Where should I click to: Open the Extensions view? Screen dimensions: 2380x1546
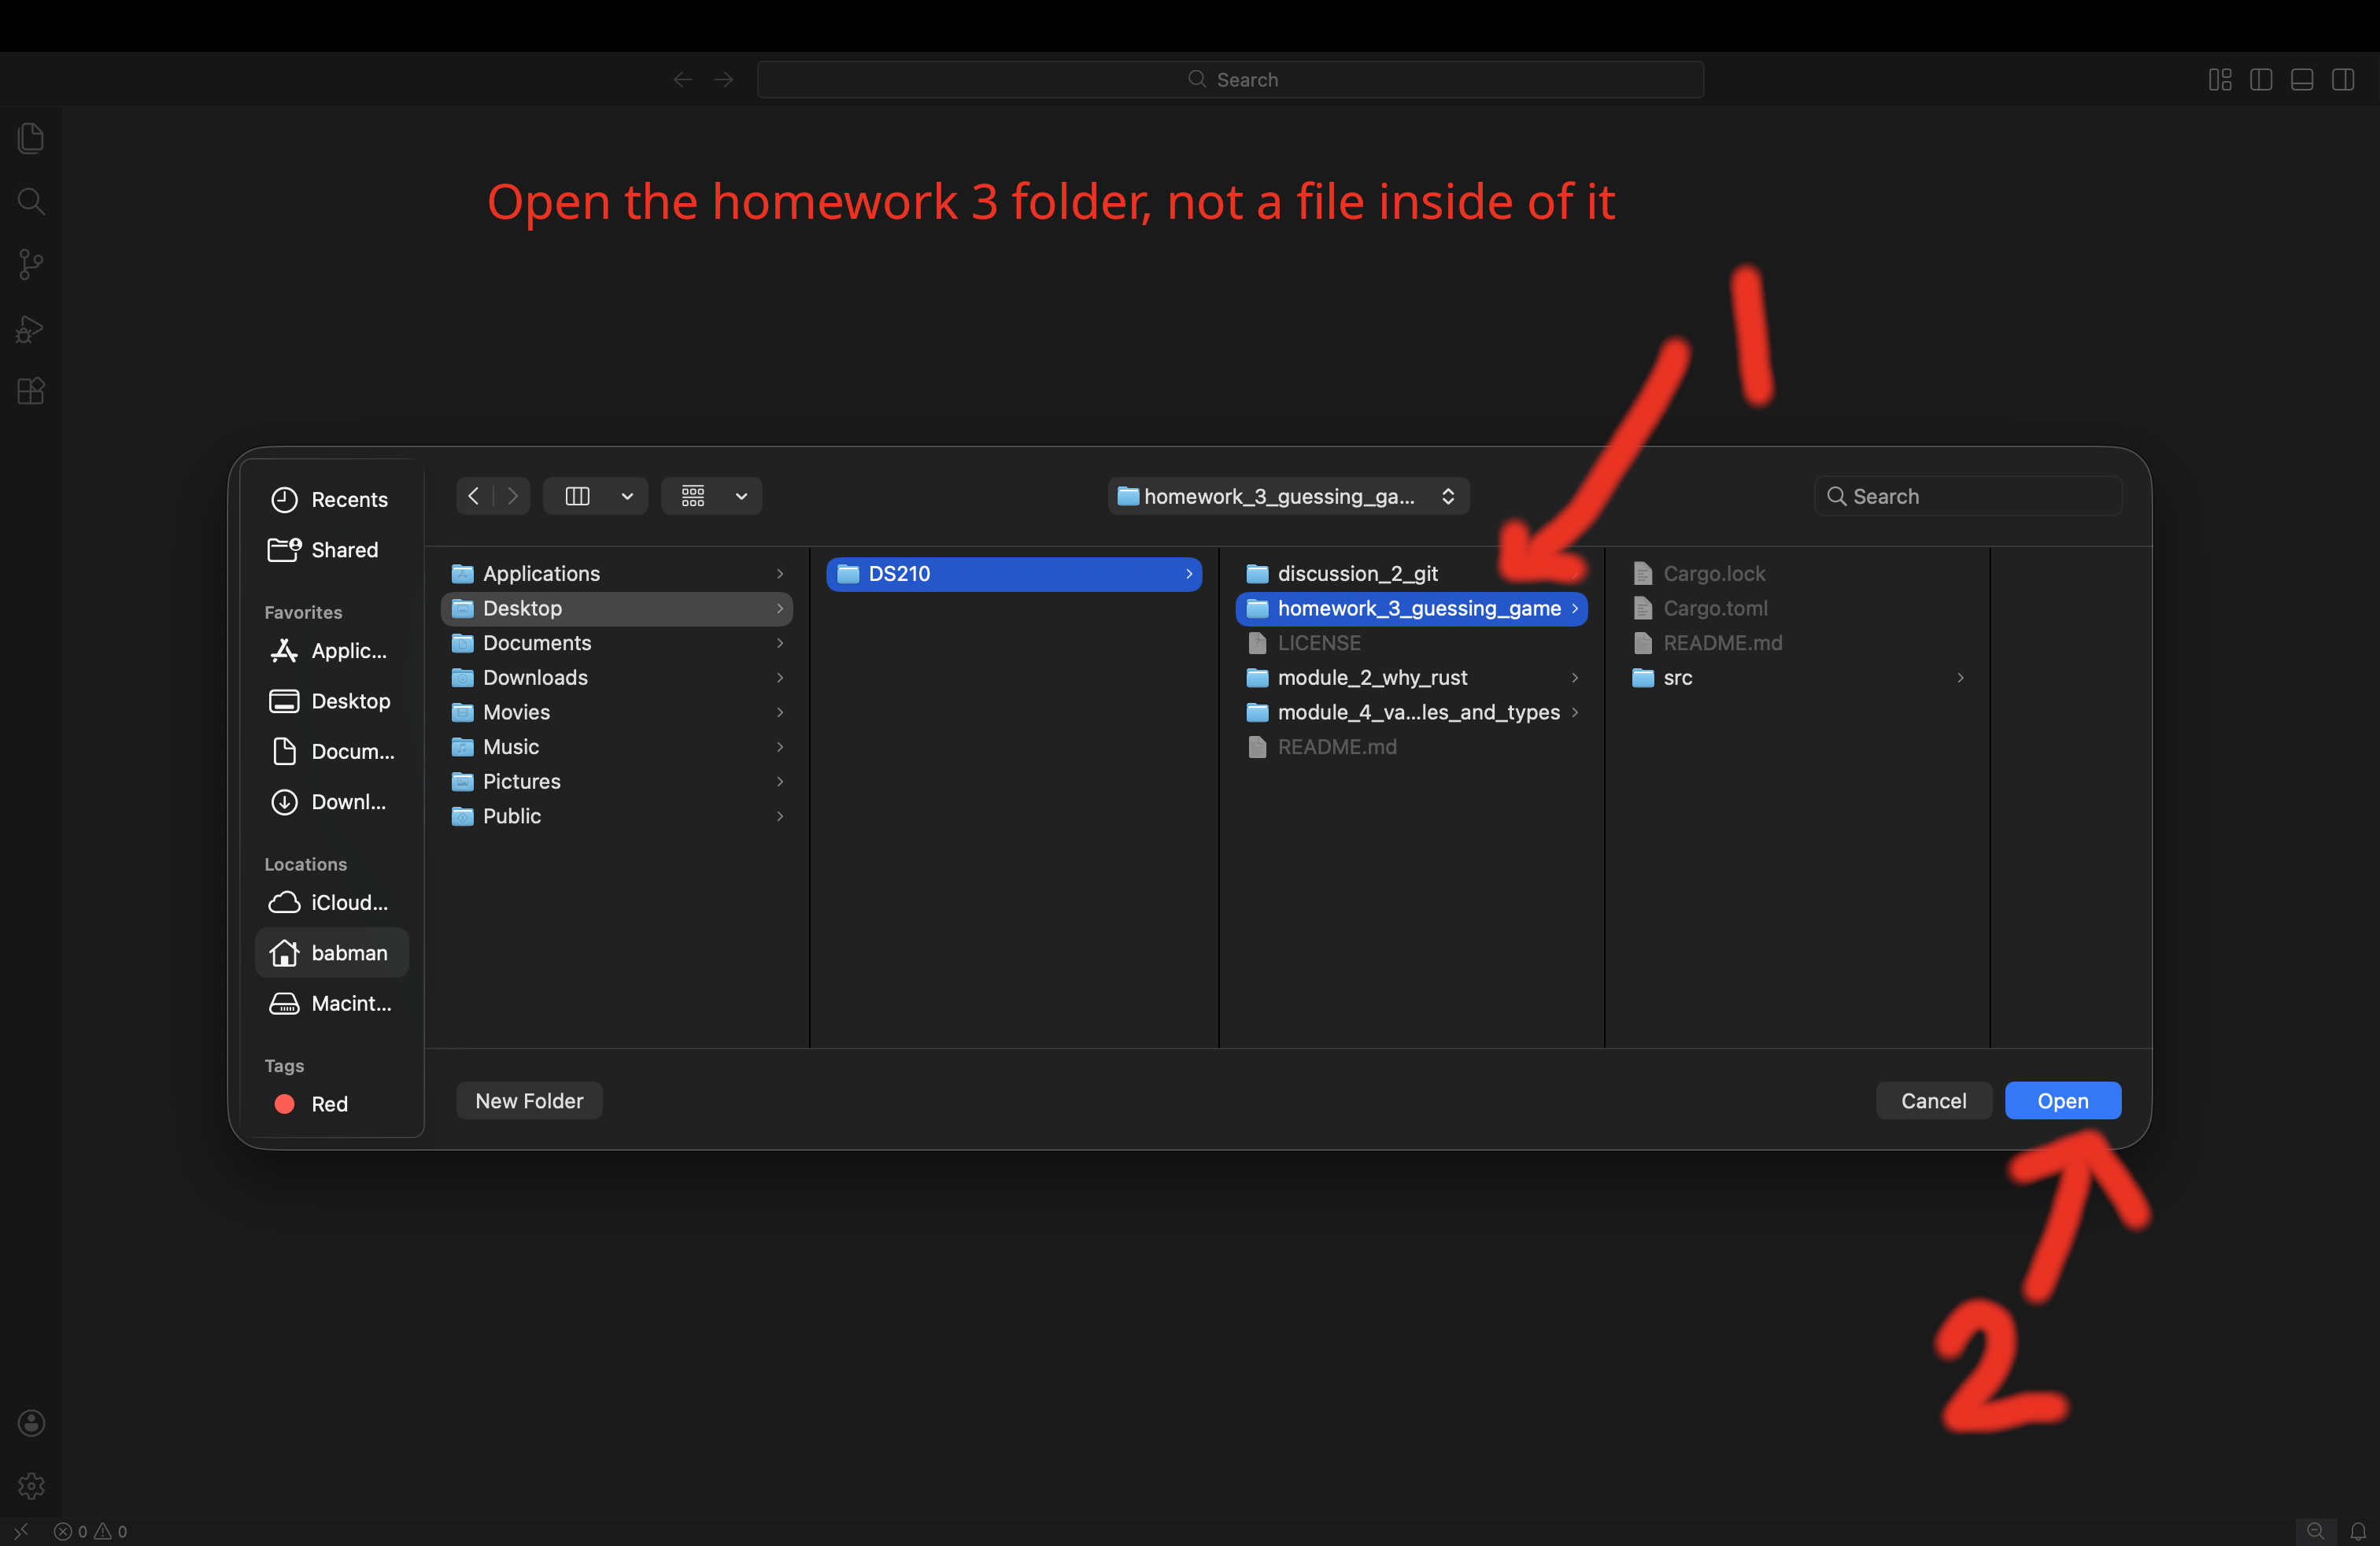[x=30, y=390]
